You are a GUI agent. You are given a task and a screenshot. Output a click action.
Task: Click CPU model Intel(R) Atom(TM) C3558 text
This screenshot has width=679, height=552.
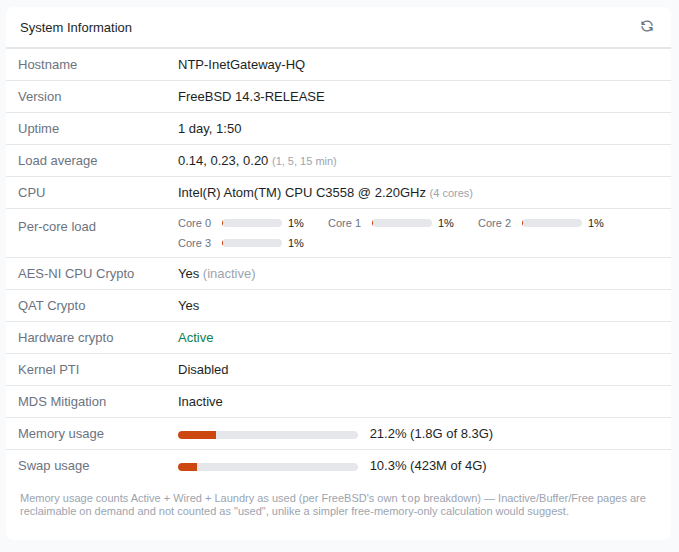(302, 193)
